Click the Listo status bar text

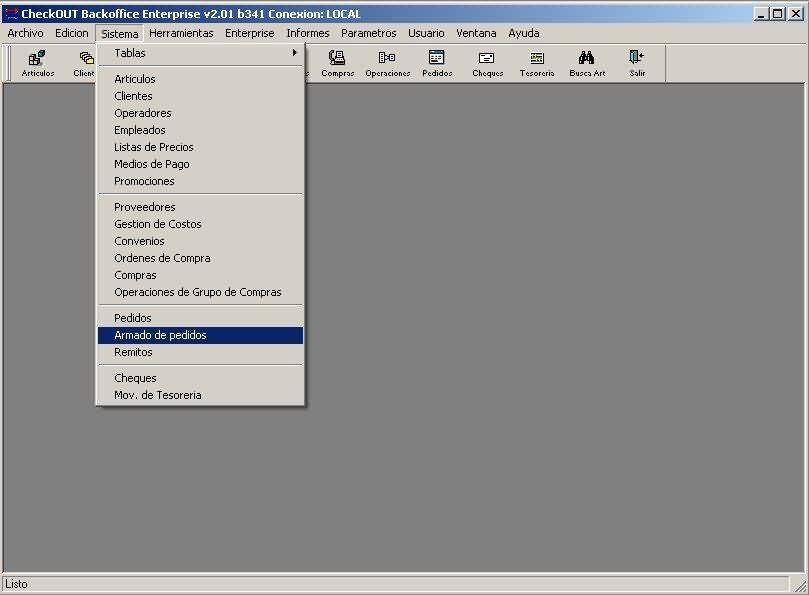(17, 584)
